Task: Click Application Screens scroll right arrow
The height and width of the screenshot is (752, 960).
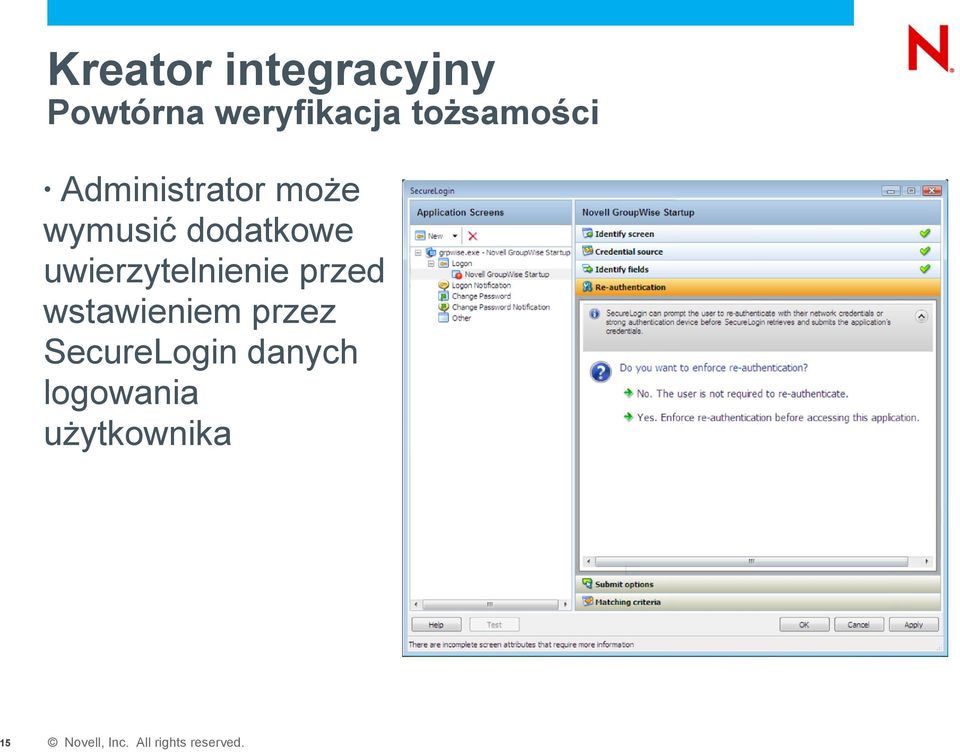Action: coord(565,604)
